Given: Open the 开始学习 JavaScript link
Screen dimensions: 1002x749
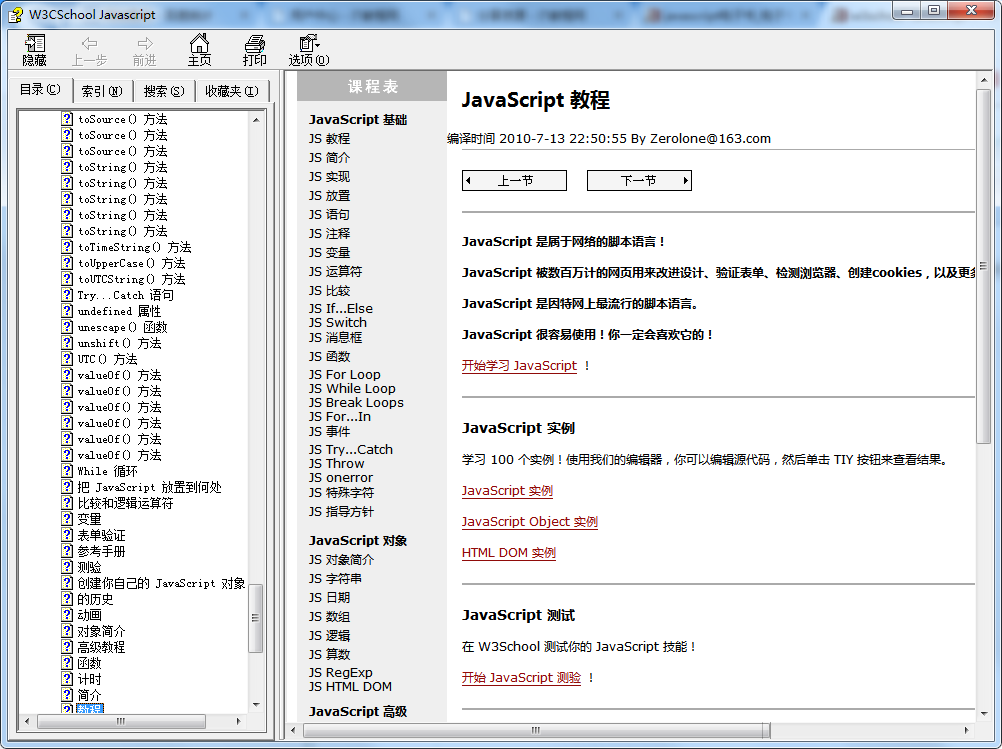Looking at the screenshot, I should click(x=519, y=366).
